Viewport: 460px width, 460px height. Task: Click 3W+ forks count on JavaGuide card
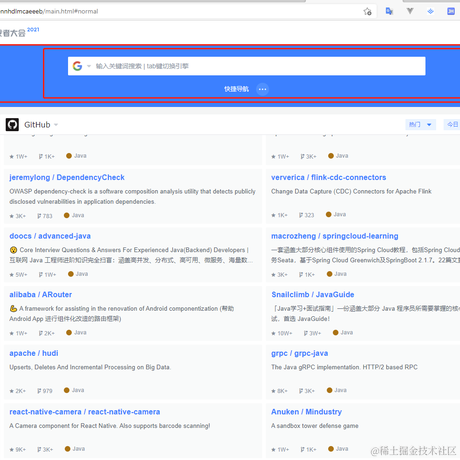coord(312,333)
